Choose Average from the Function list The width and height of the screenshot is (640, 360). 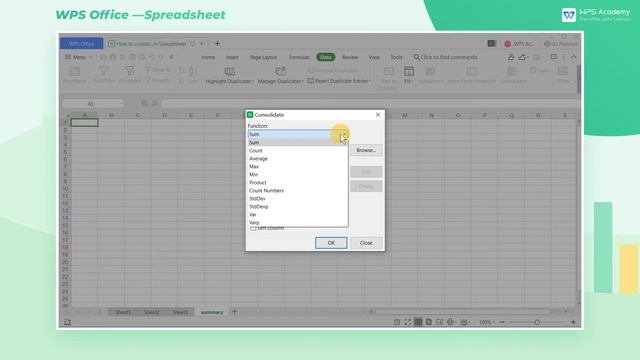(298, 158)
